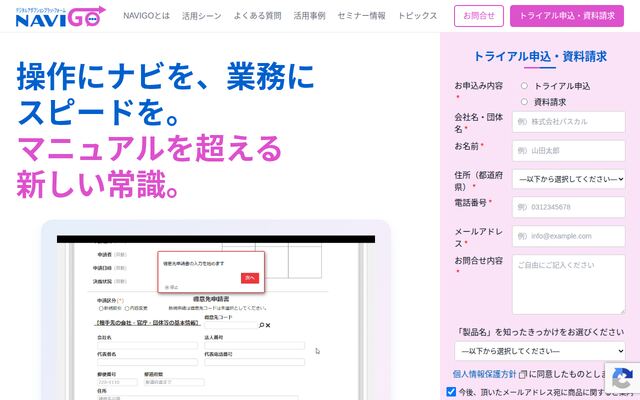Click the NAVIGO logo

pos(60,17)
